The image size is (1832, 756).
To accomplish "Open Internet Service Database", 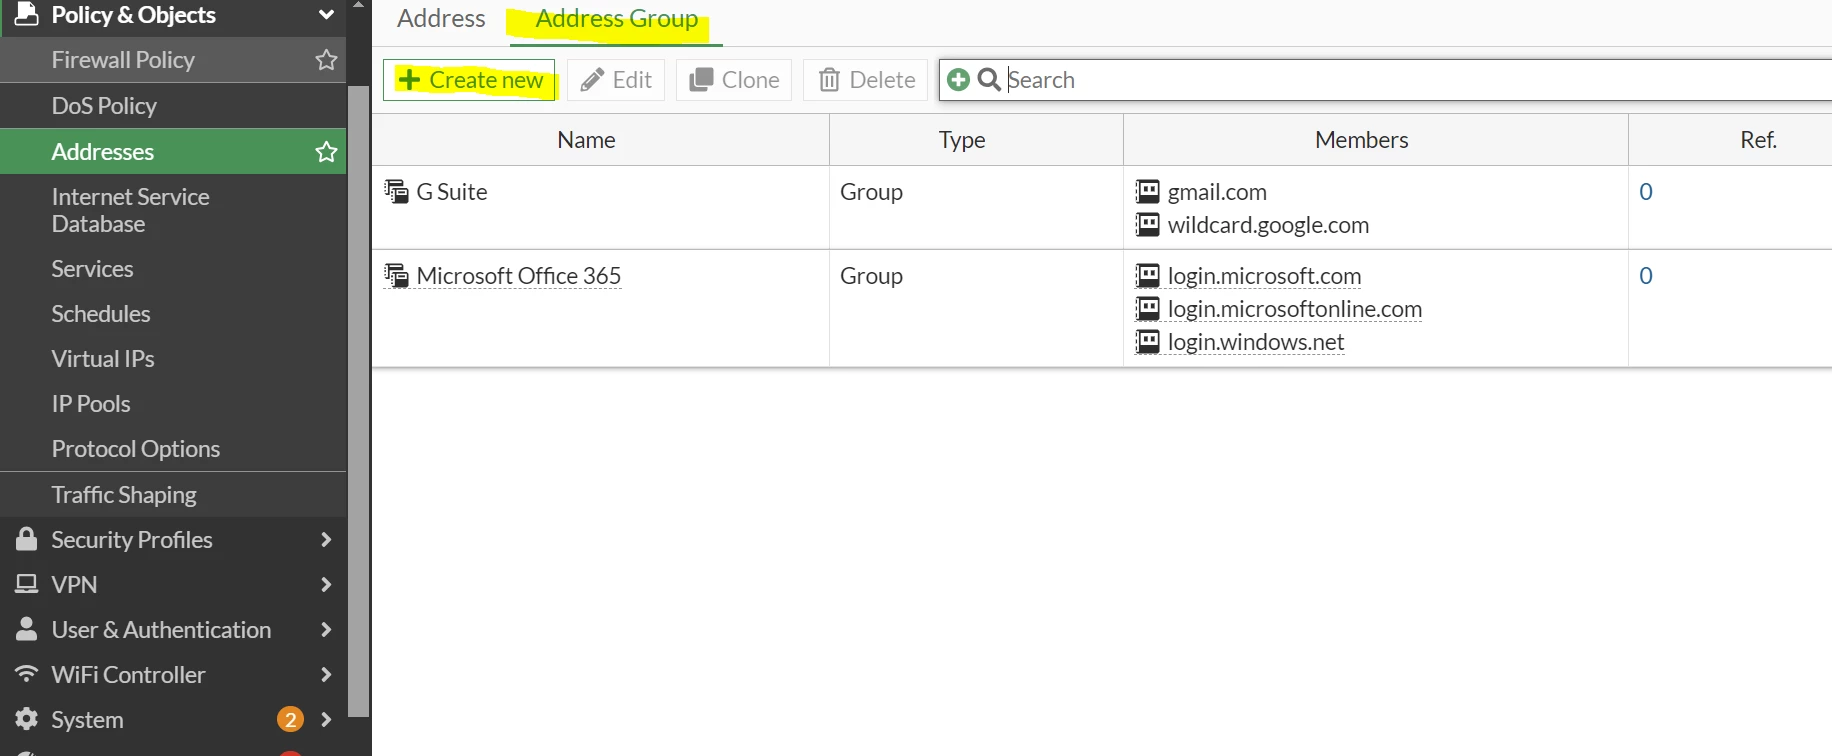I will coord(130,210).
